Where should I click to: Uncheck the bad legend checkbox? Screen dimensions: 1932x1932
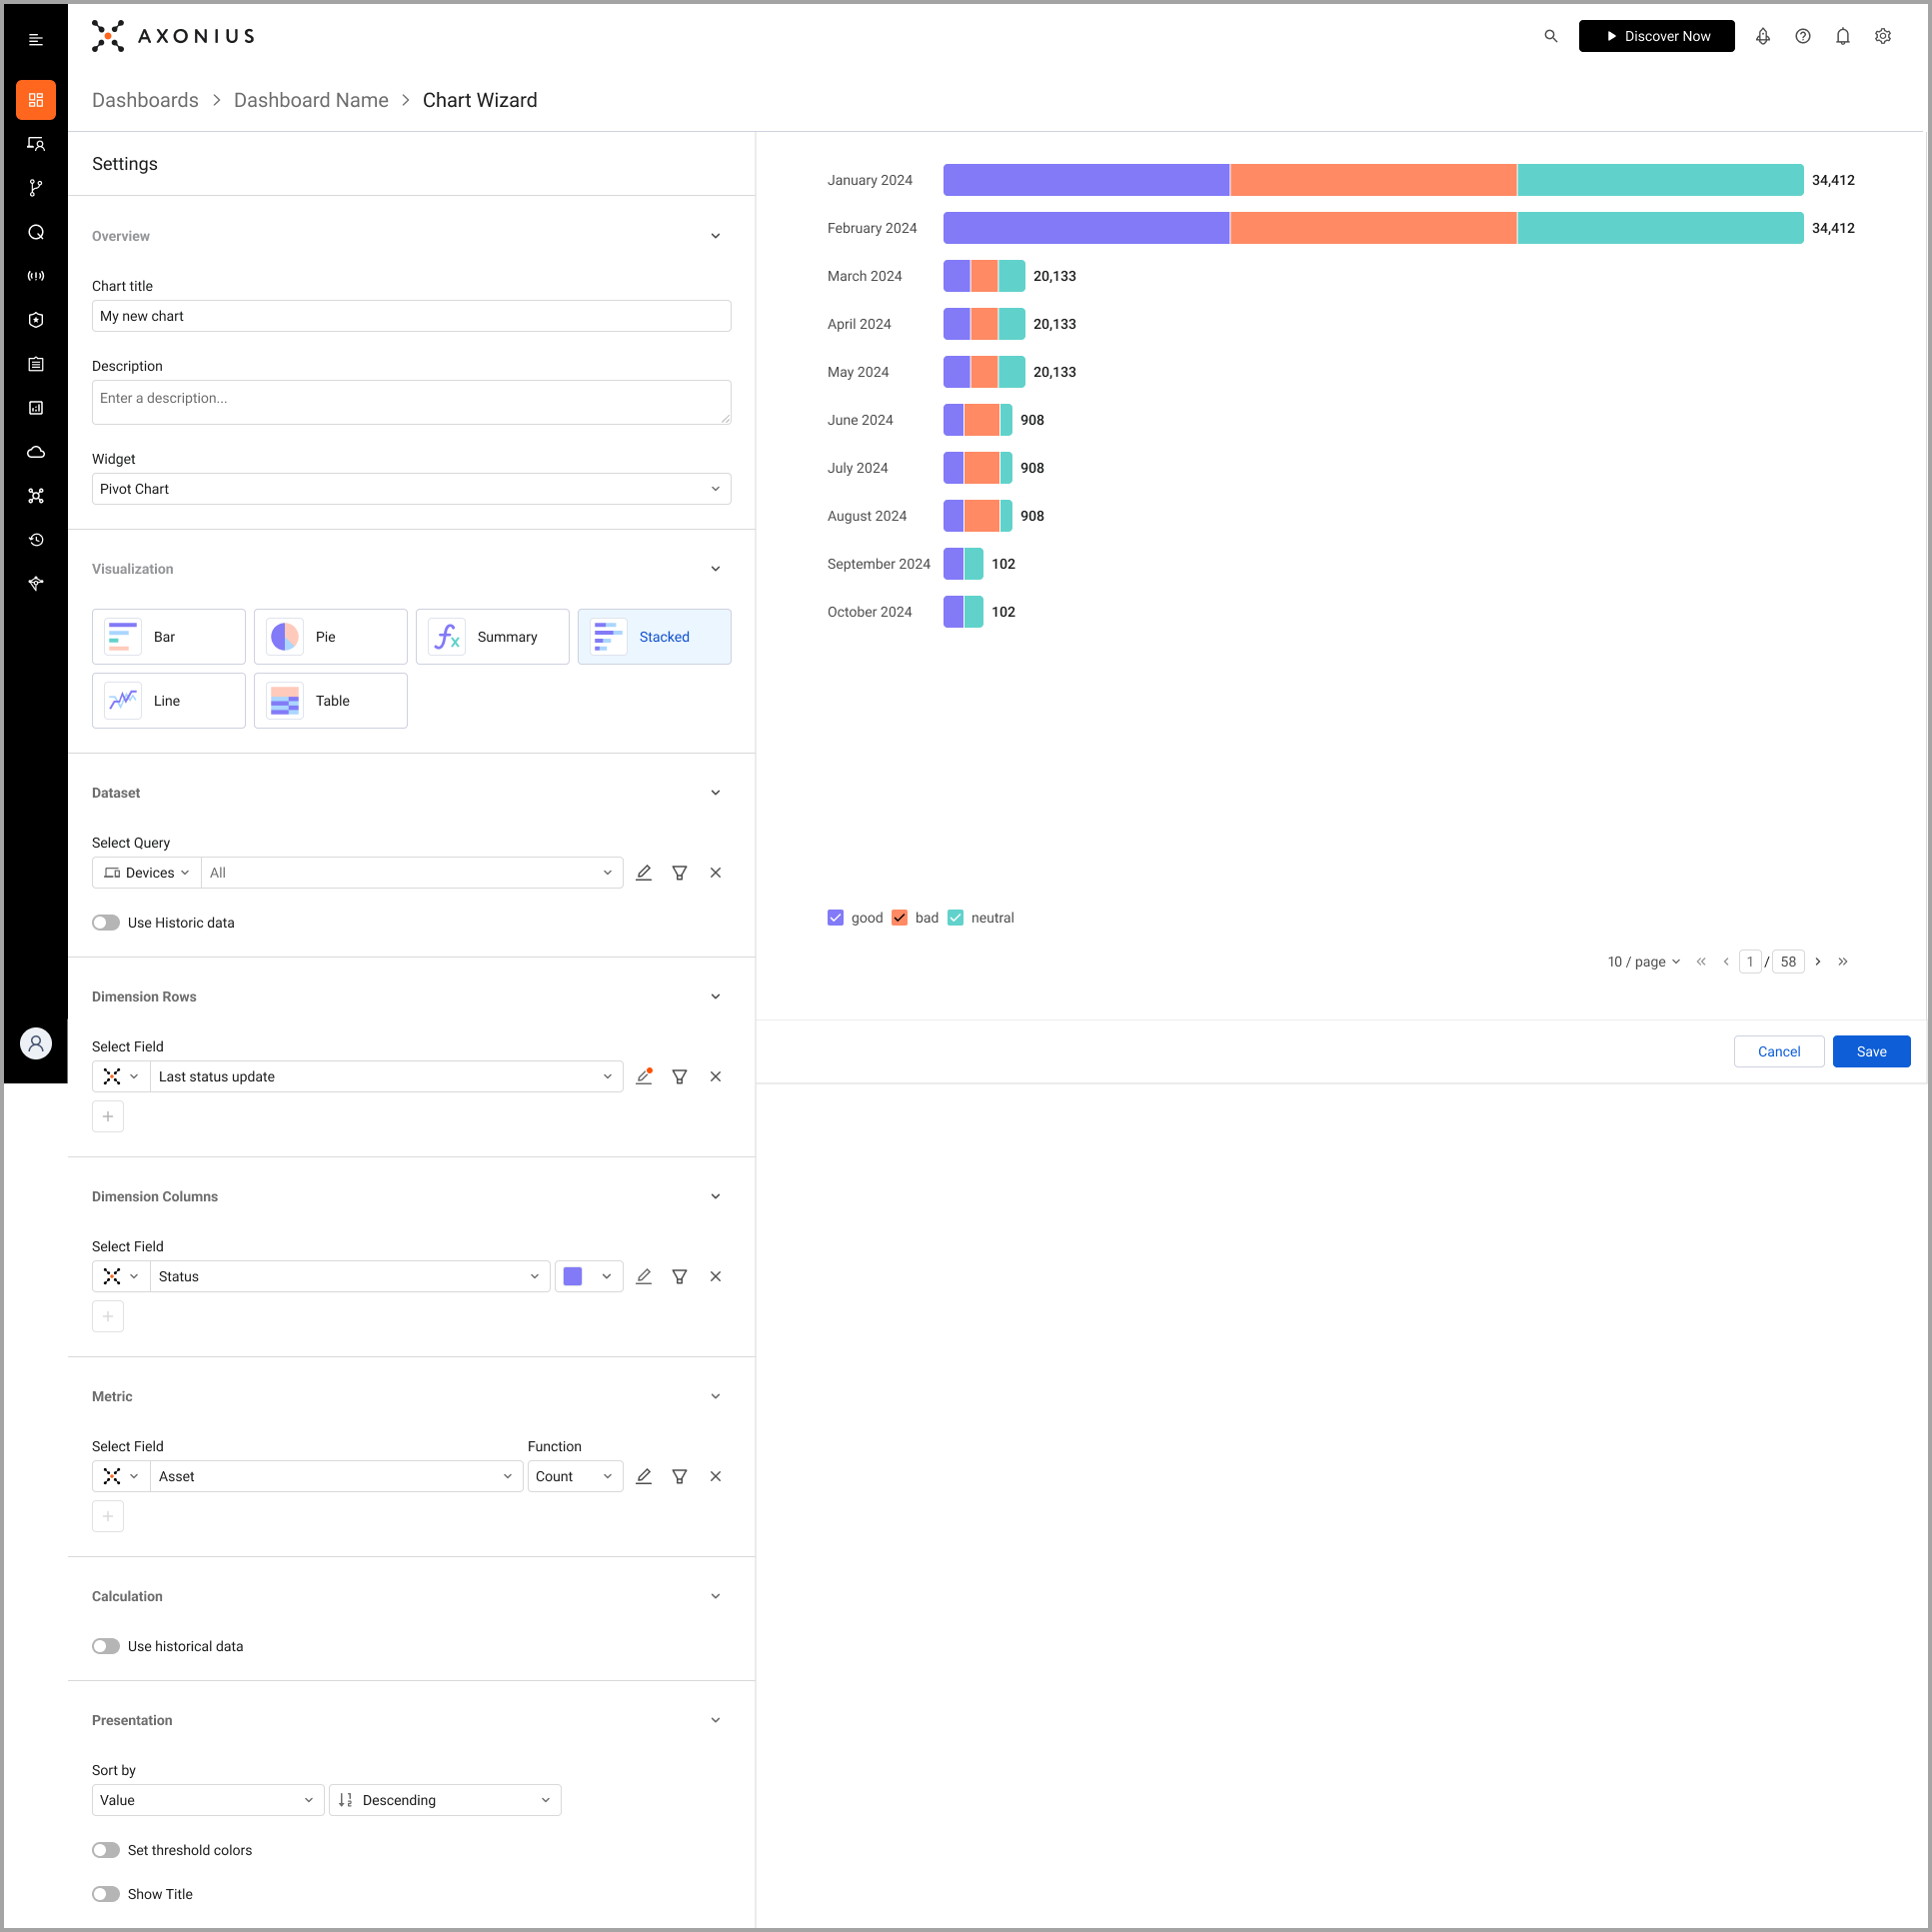click(899, 918)
